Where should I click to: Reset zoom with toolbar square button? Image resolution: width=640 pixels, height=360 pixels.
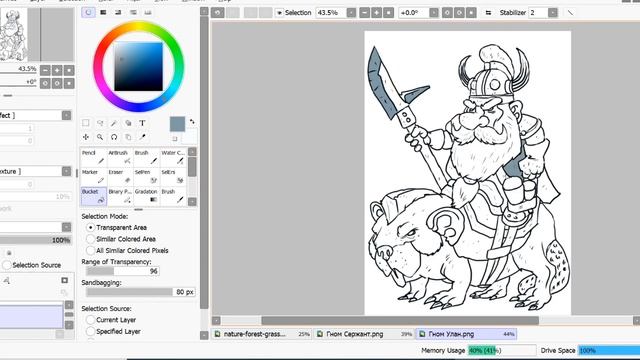pyautogui.click(x=389, y=13)
